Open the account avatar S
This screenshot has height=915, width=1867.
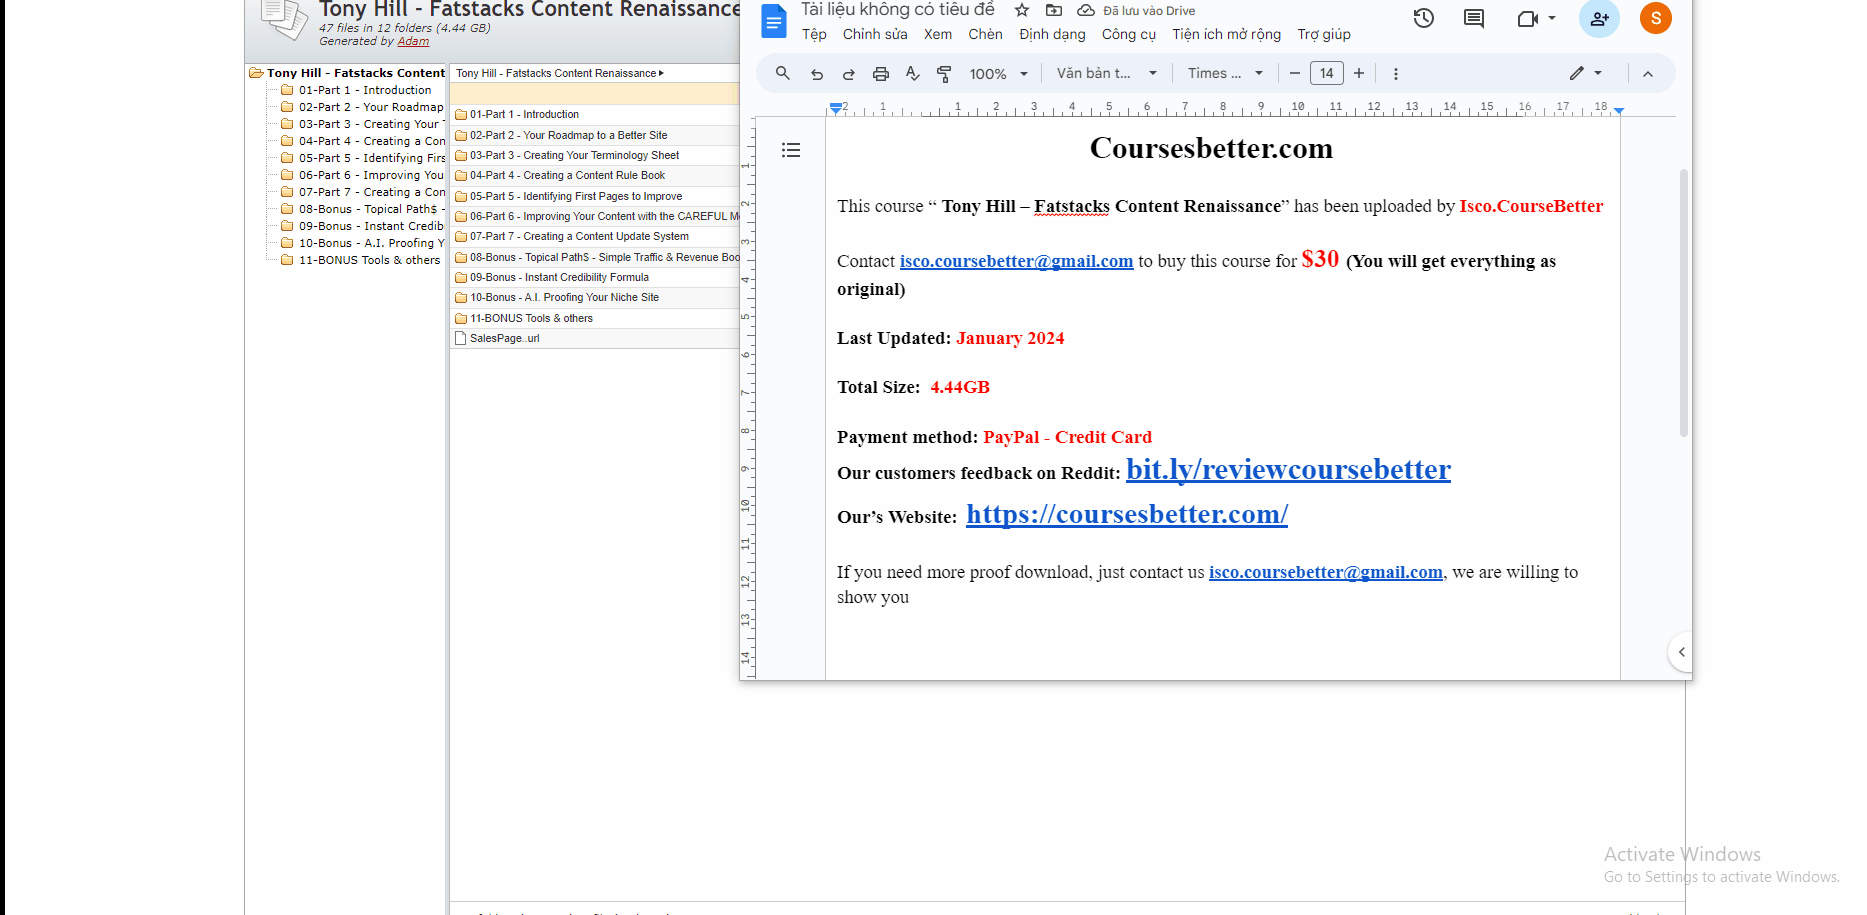coord(1656,18)
